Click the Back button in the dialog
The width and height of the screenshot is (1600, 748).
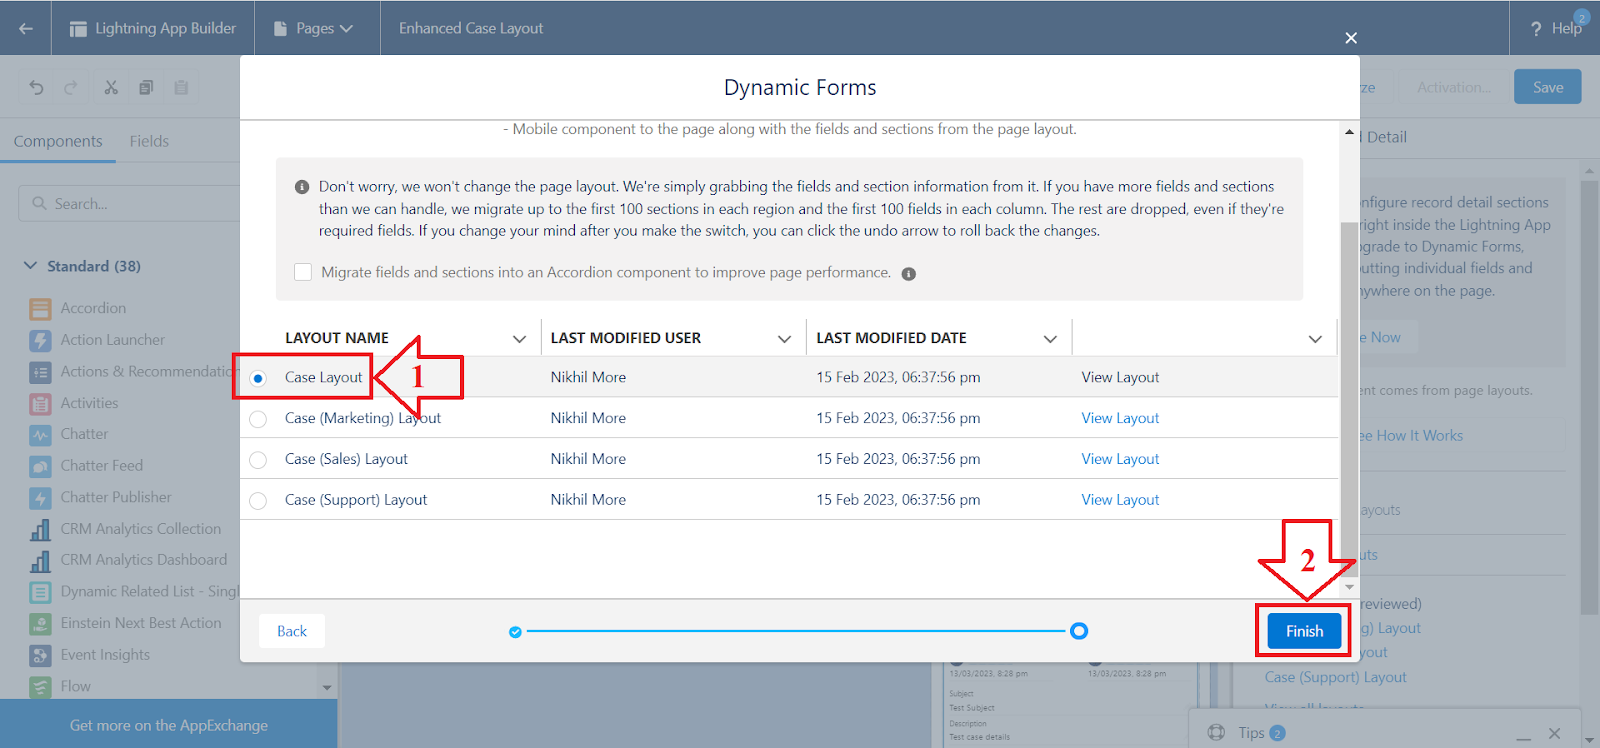pos(292,631)
